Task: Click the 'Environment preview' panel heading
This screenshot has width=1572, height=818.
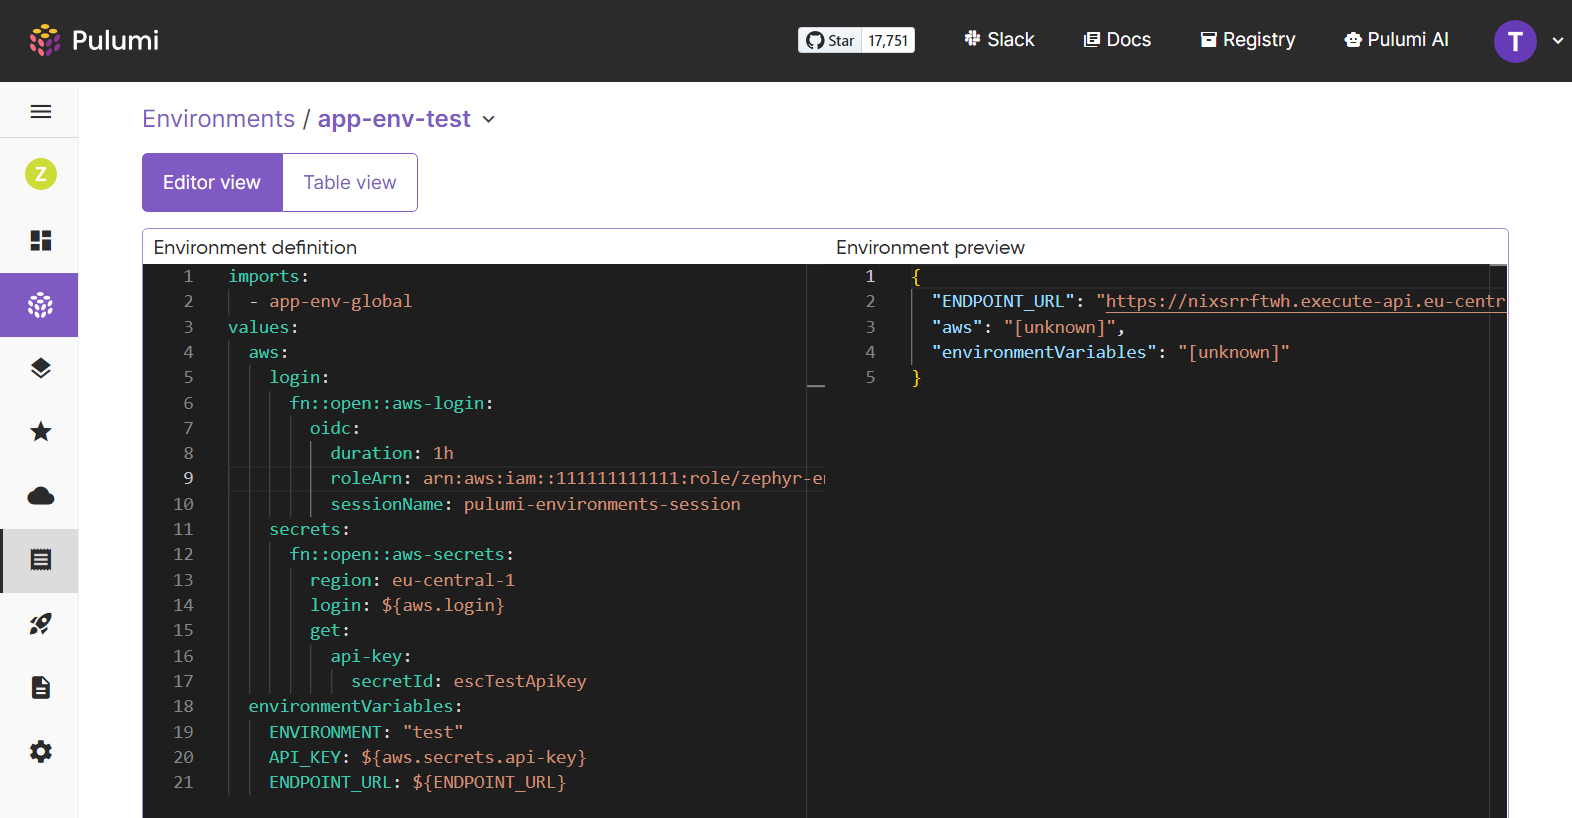Action: (x=930, y=247)
